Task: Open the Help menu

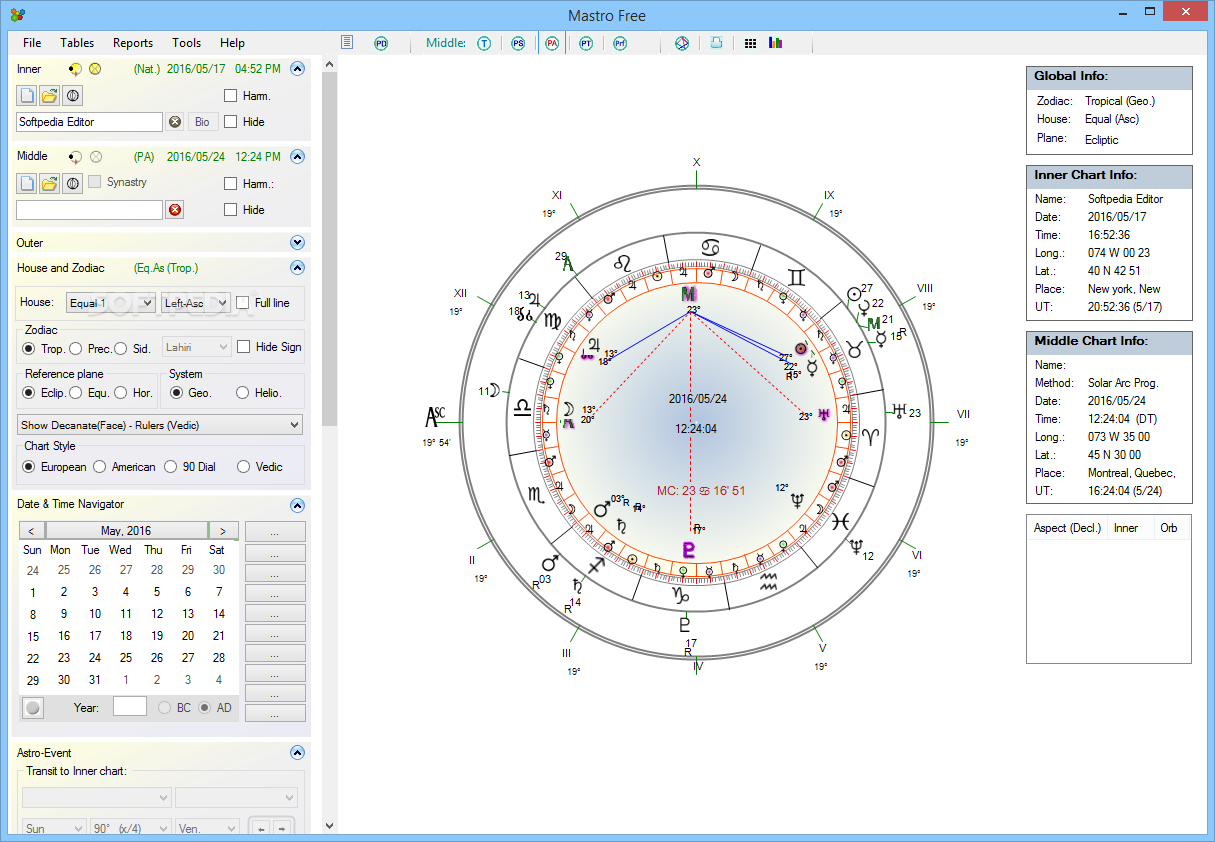Action: pos(232,43)
